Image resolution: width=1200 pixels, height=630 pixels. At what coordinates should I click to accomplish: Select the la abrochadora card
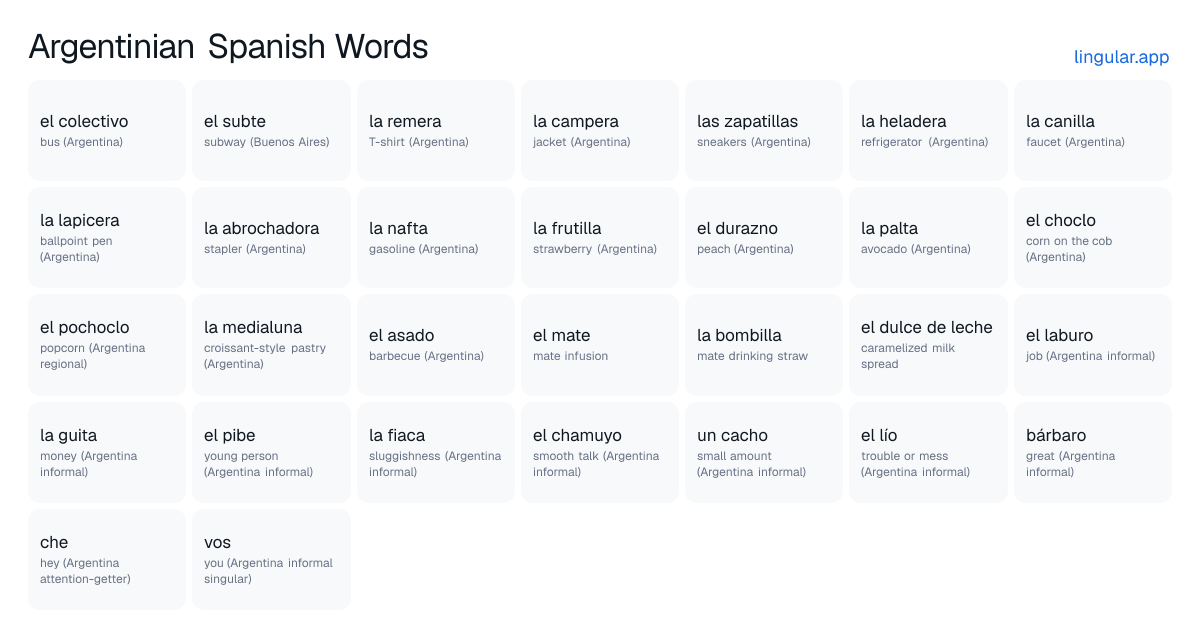[x=271, y=238]
